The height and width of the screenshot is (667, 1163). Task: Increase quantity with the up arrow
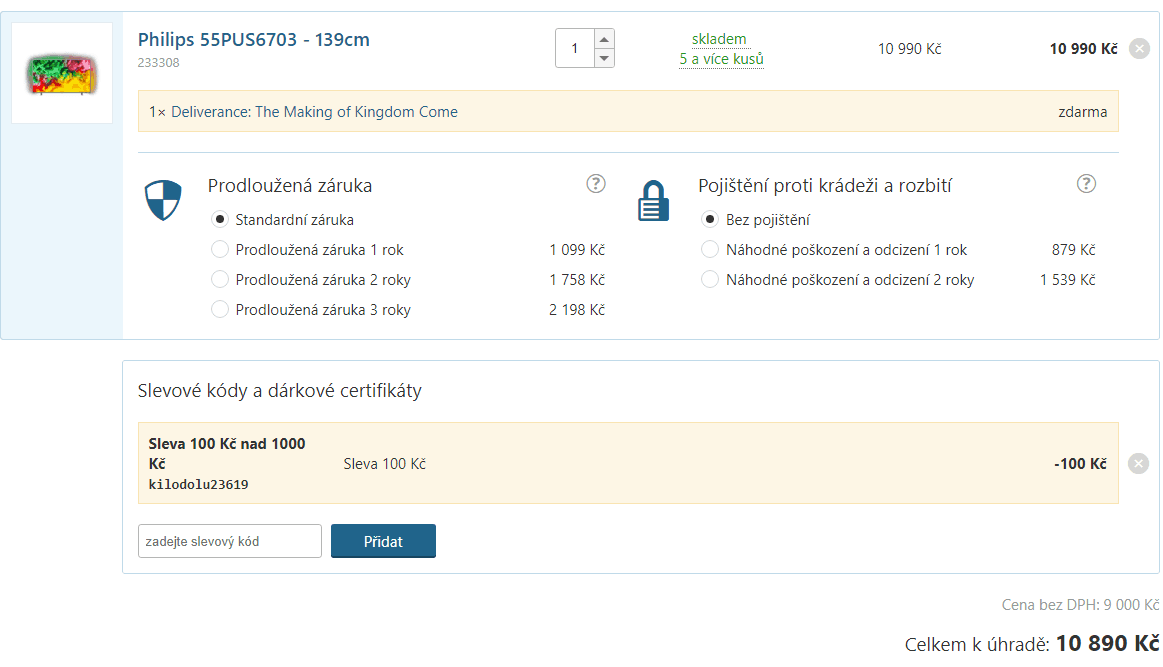point(604,39)
